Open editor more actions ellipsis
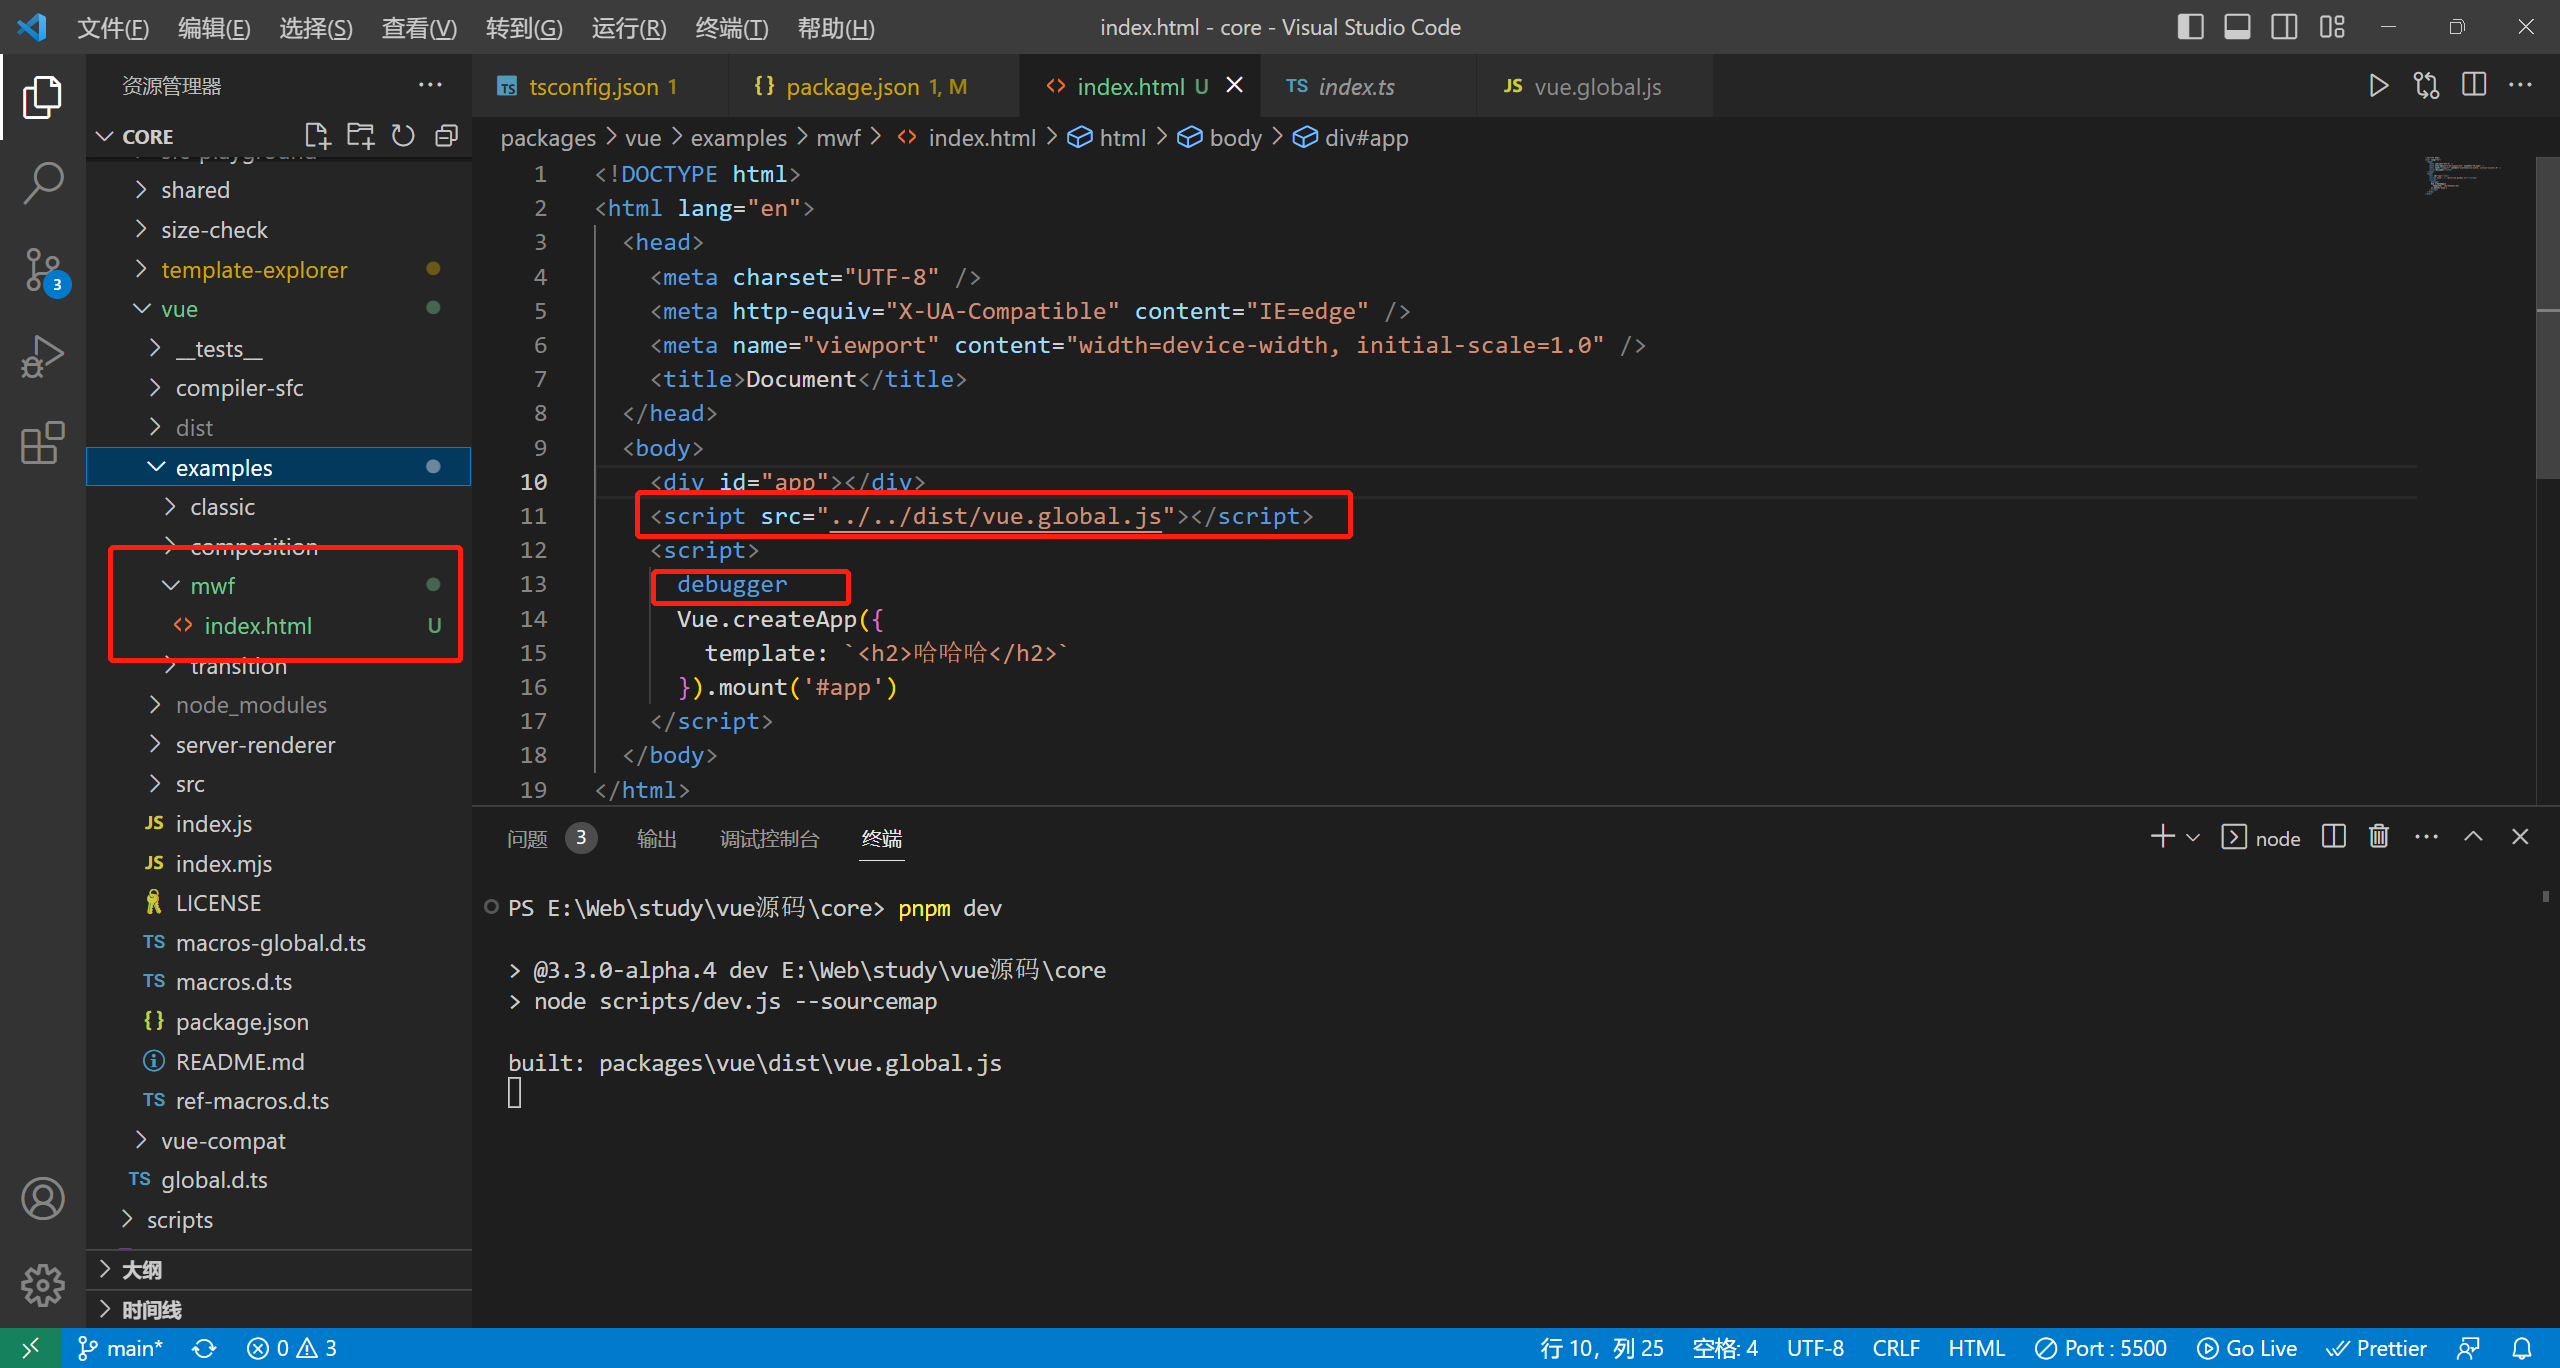Screen dimensions: 2560x1368 tap(2521, 86)
